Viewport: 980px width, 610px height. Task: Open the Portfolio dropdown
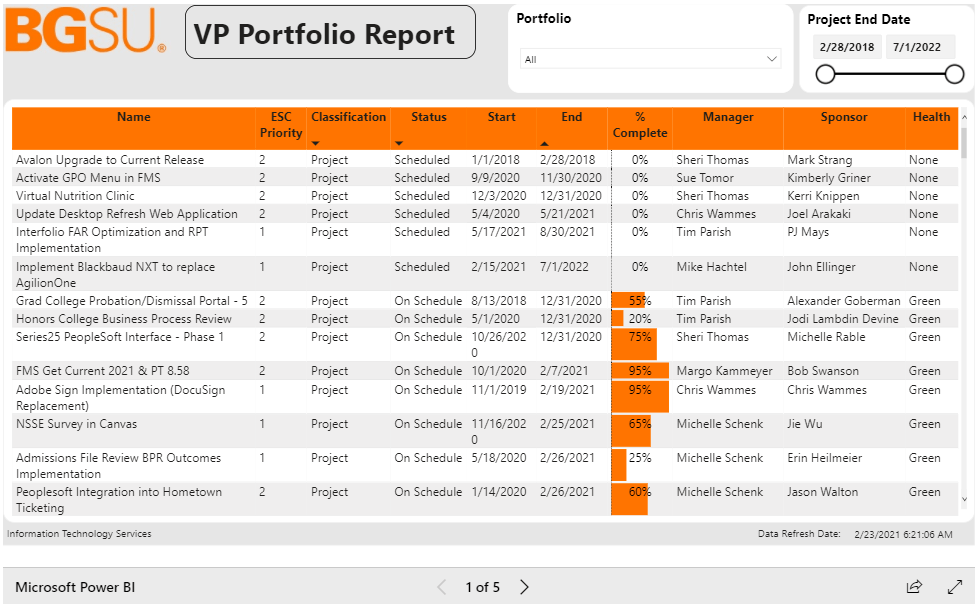click(650, 59)
